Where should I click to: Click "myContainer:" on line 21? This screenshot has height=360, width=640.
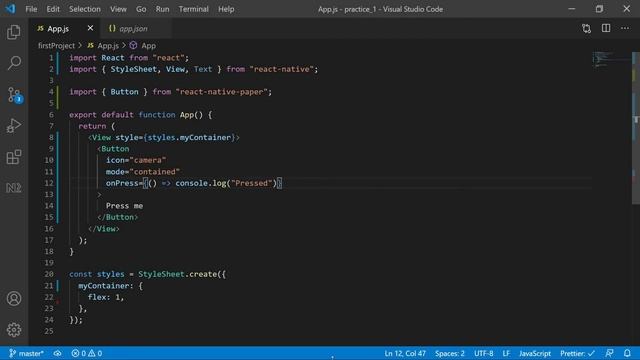tap(106, 286)
